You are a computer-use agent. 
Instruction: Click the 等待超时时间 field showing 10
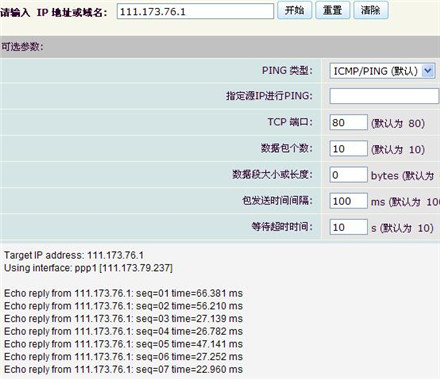pos(348,227)
